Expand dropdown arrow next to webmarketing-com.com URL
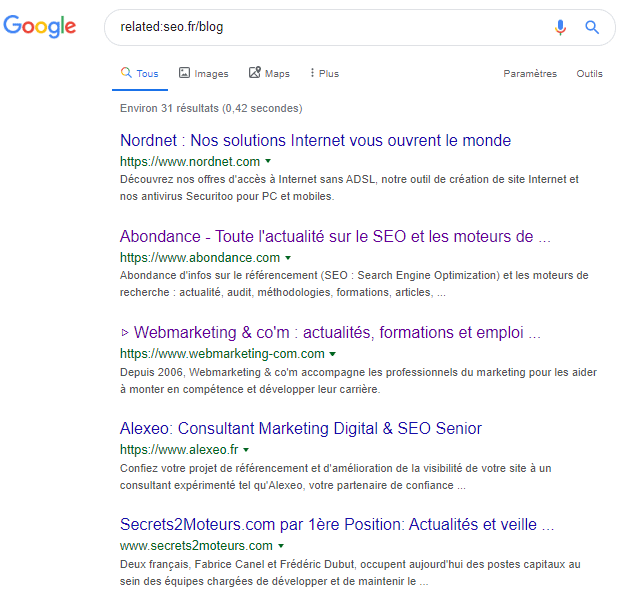 tap(333, 354)
